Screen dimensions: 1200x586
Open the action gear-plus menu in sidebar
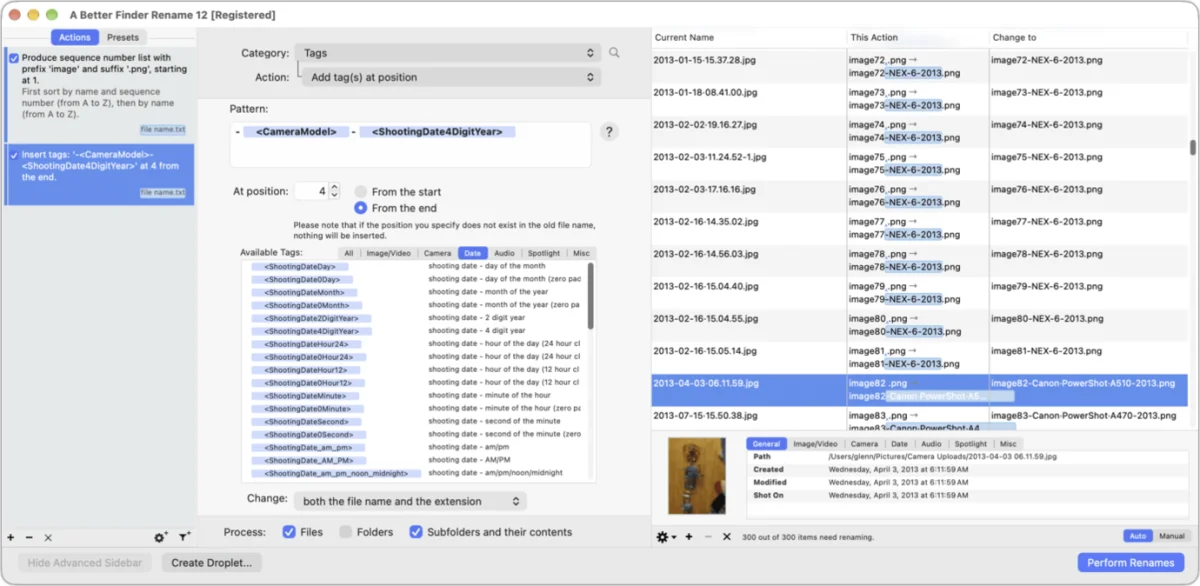click(x=161, y=538)
